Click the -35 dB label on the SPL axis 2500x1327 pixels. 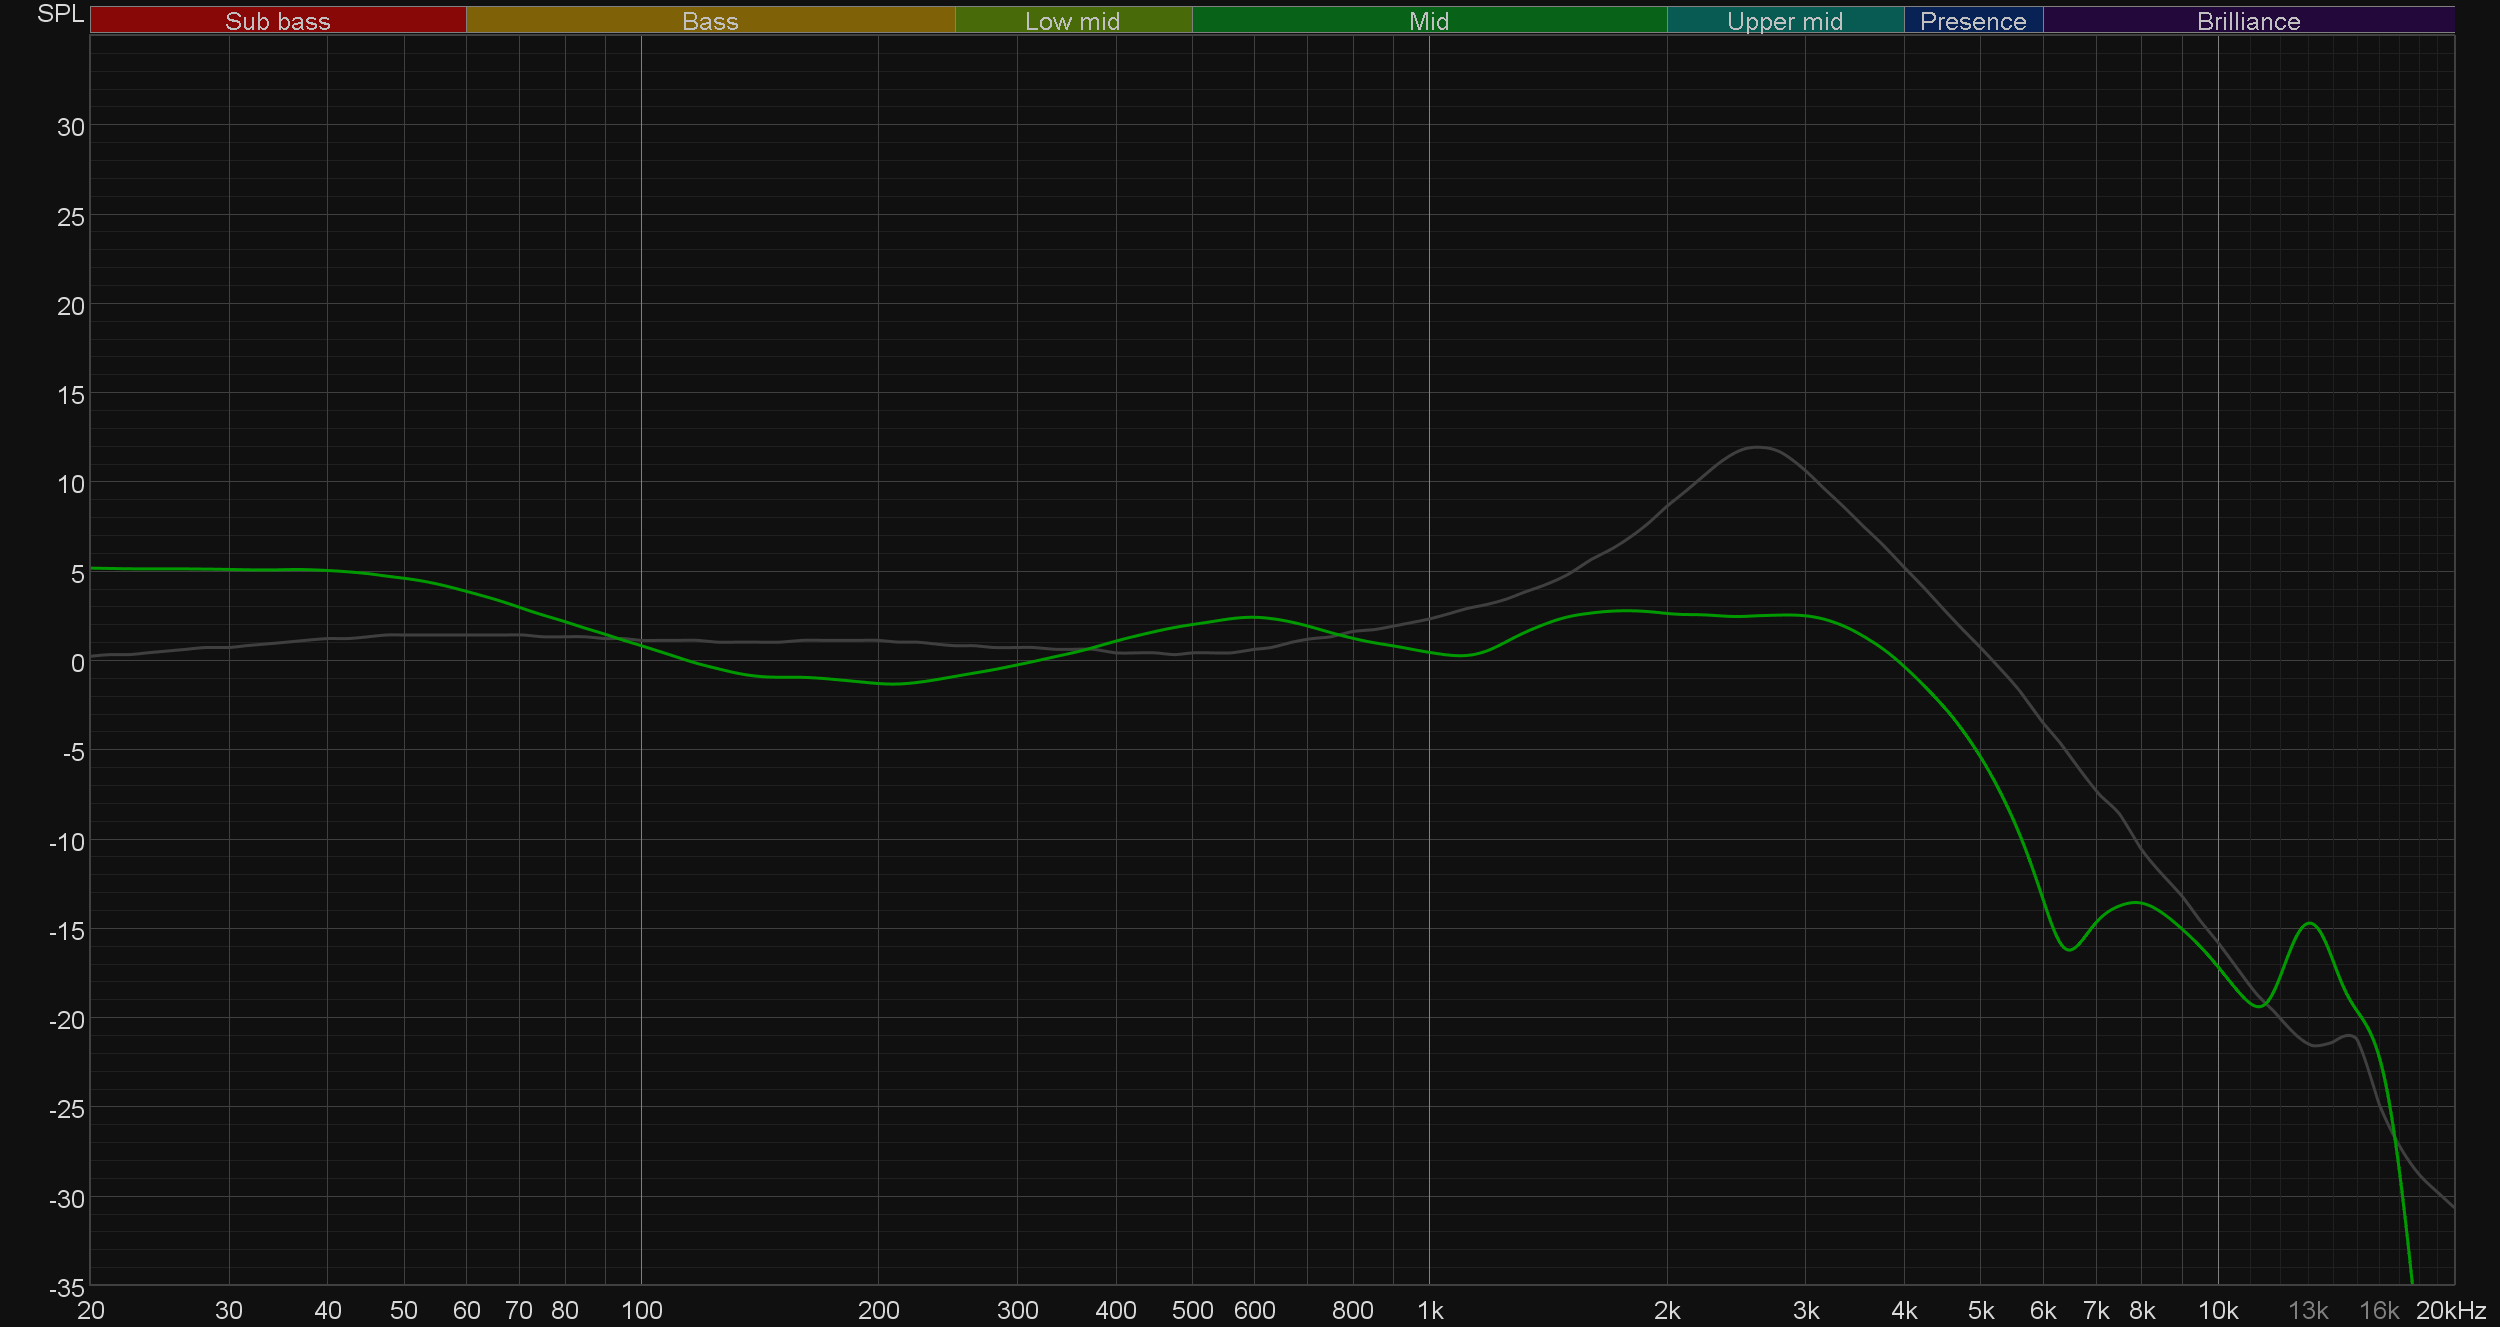[66, 1287]
